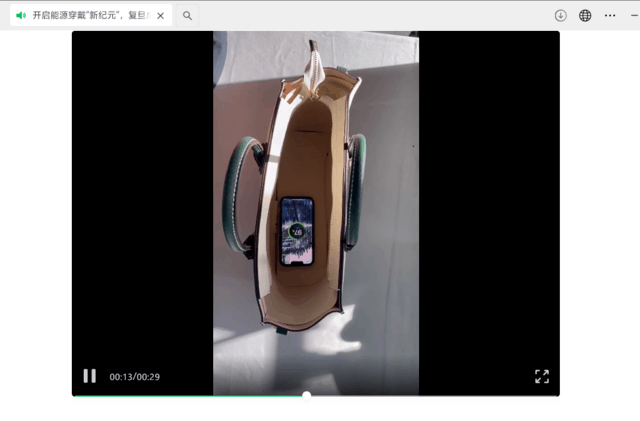Click the right black letterbox of video
This screenshot has width=640, height=421.
490,200
